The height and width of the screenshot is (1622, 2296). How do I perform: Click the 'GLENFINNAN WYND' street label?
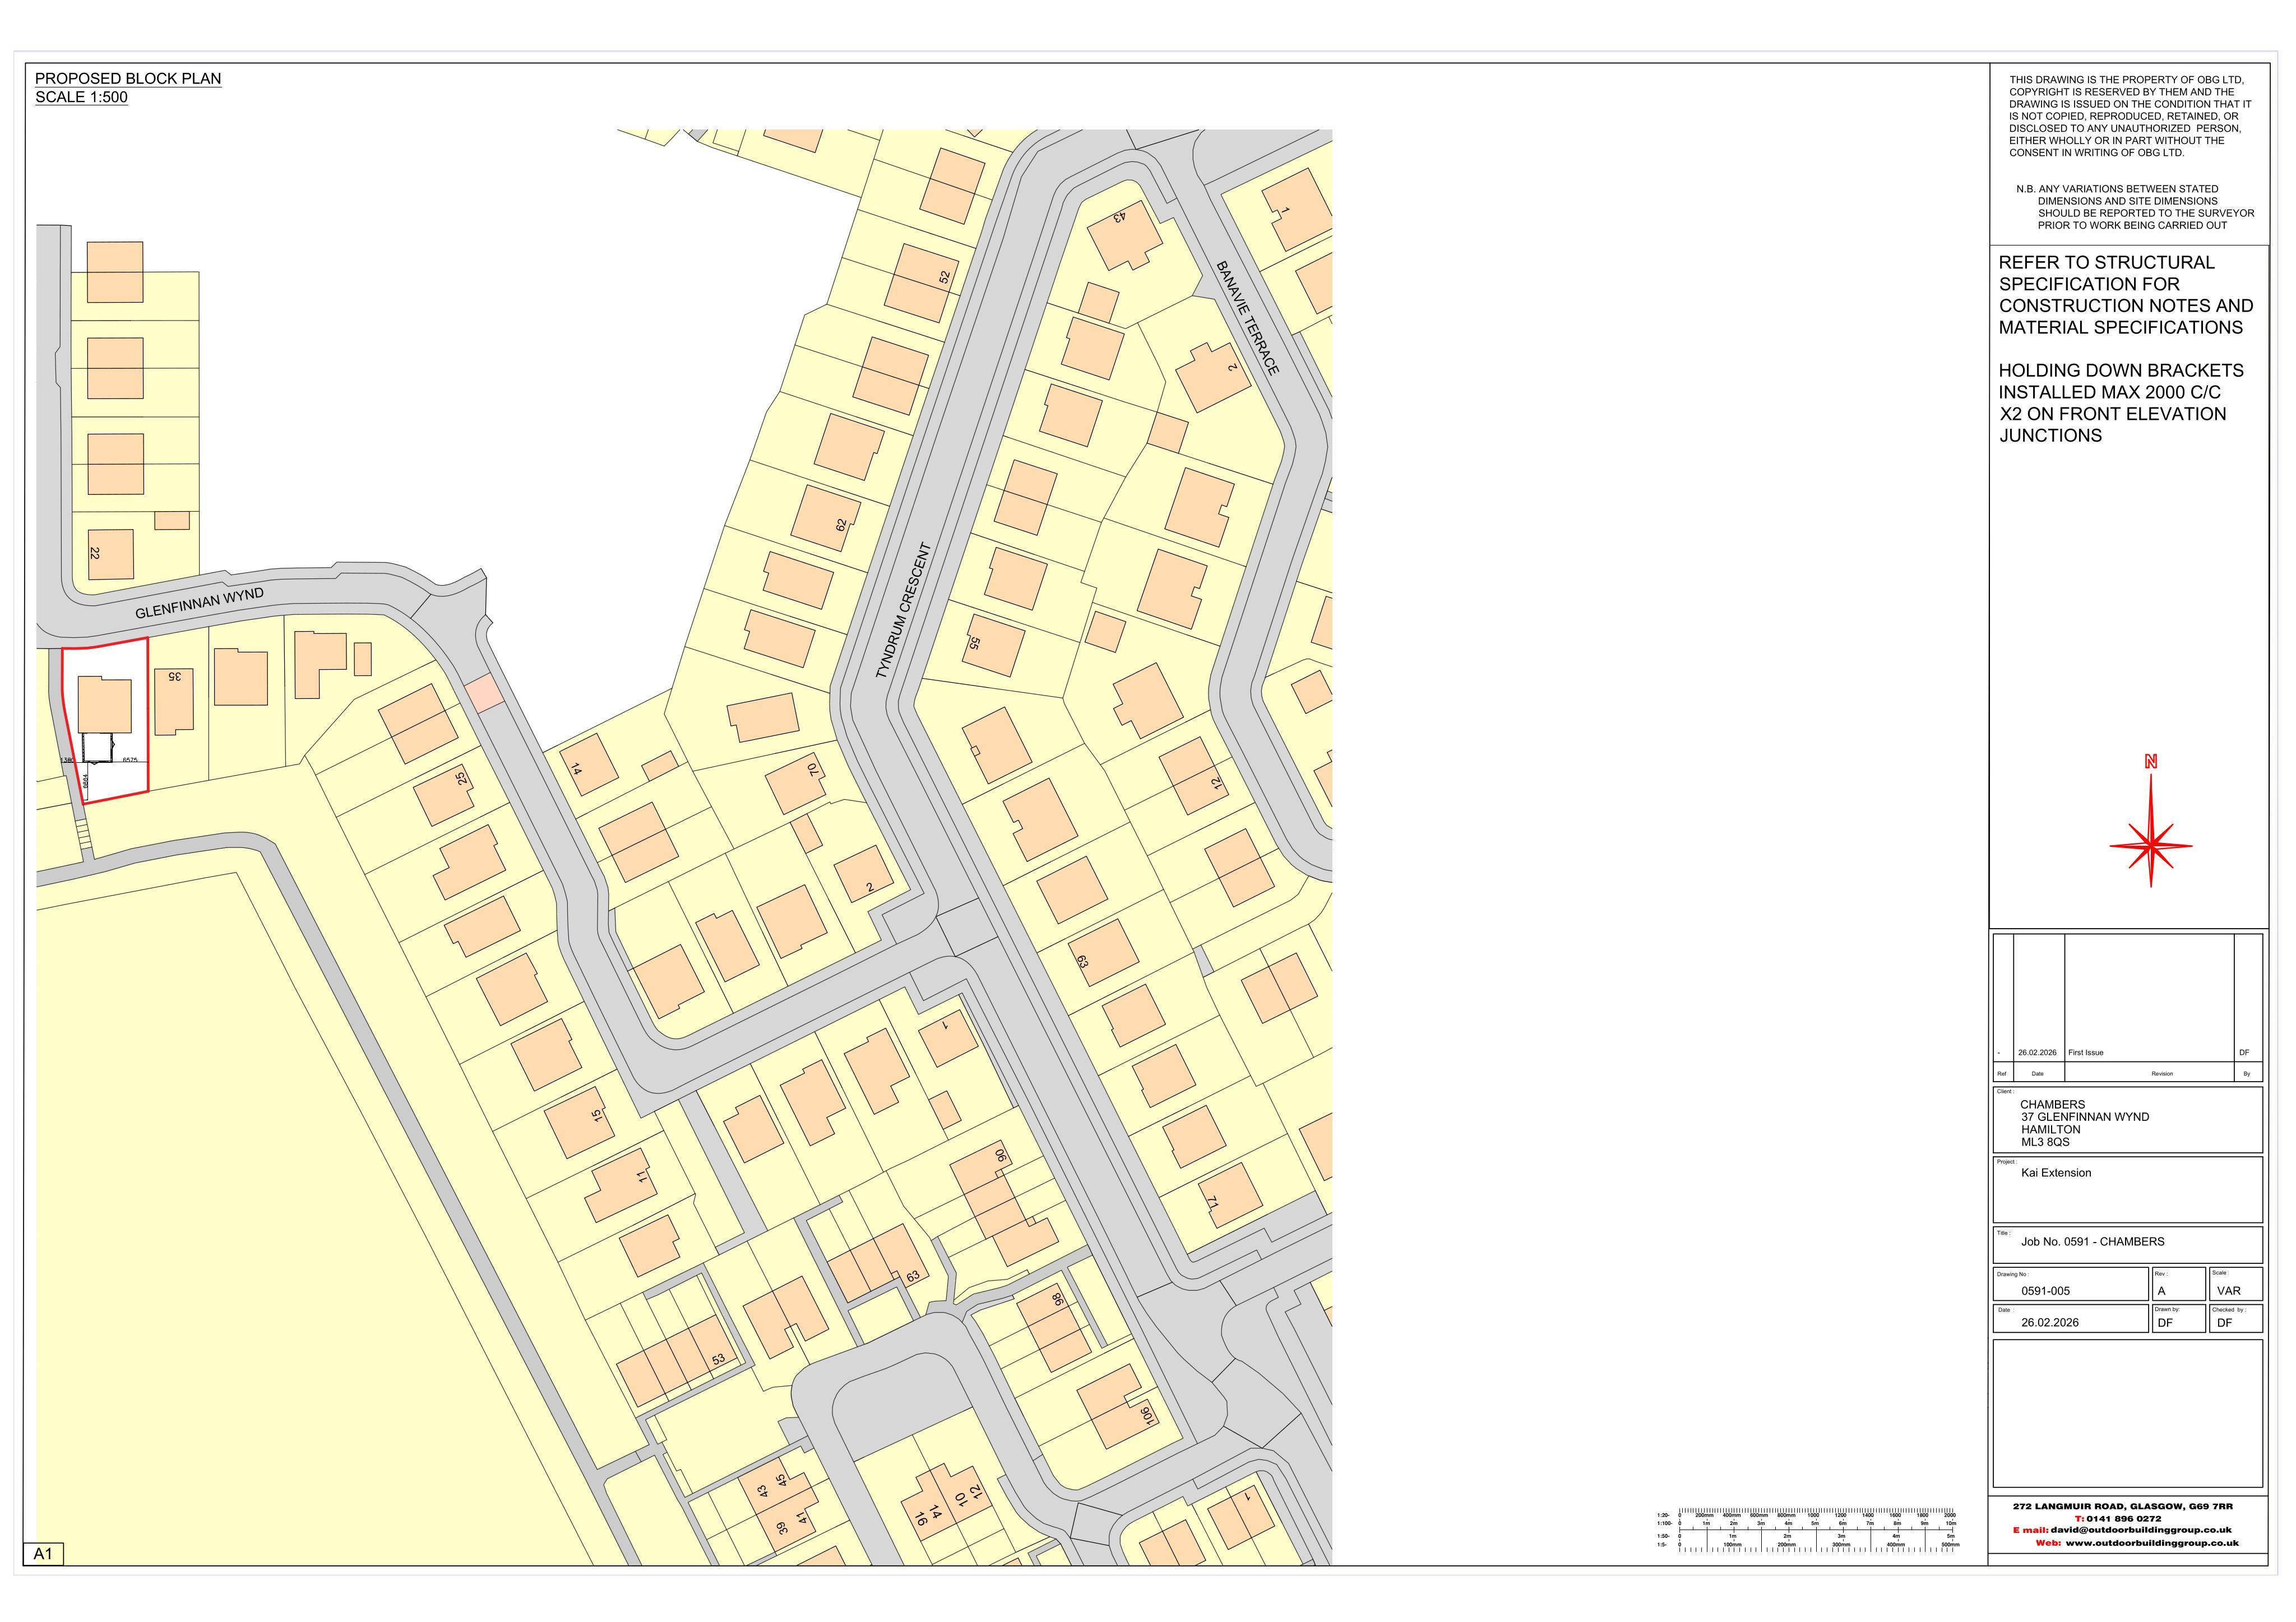pyautogui.click(x=200, y=603)
